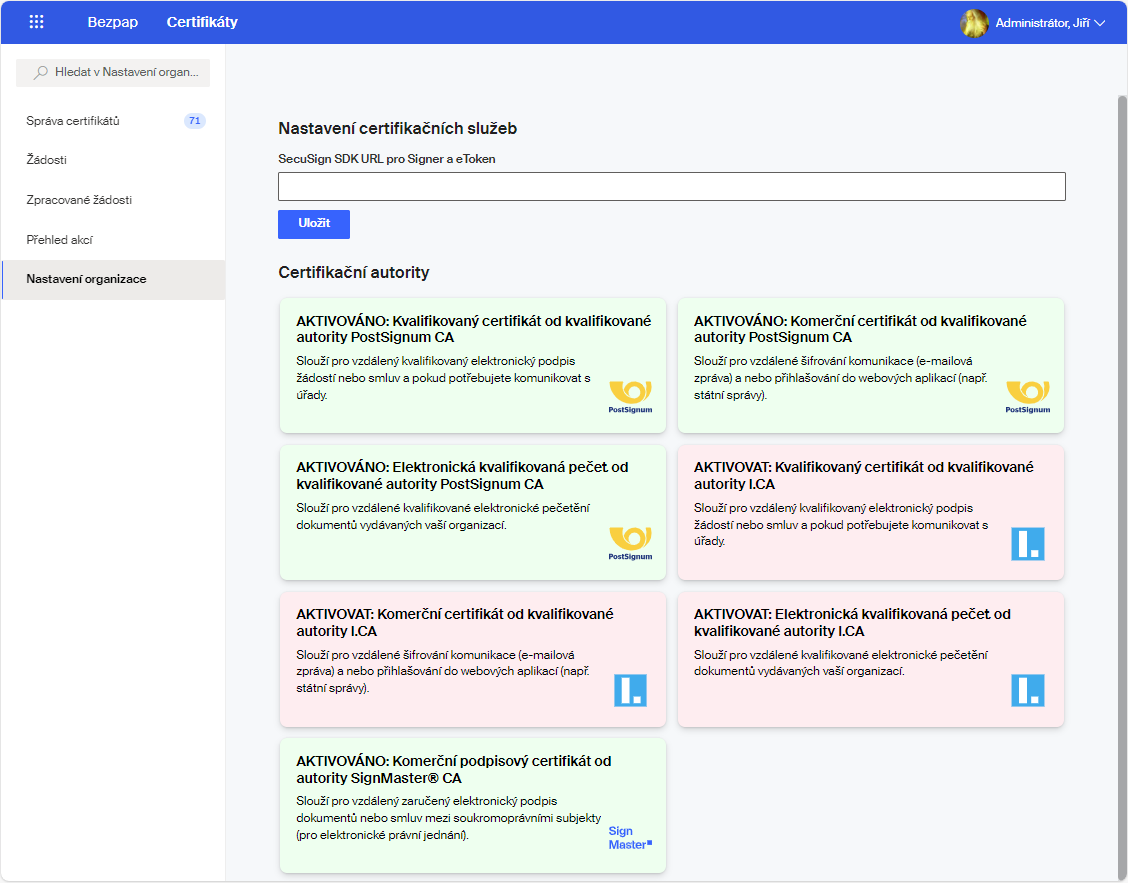This screenshot has width=1128, height=883.
Task: Open the Kvalifikovaný certifikát PostSignum CA card title
Action: (x=473, y=329)
